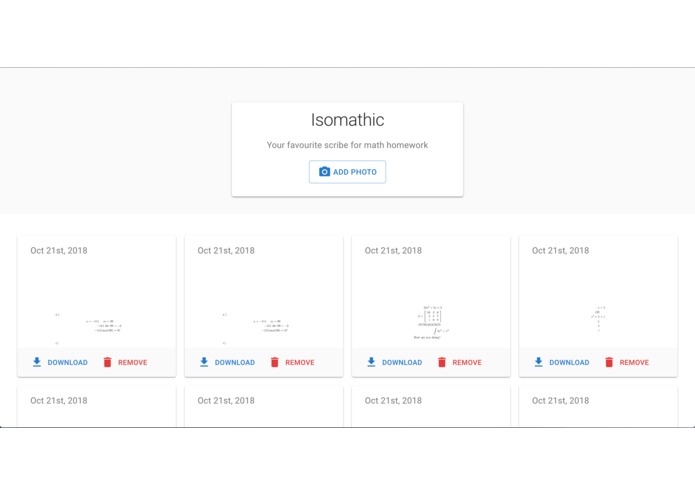Screen dimensions: 695x494
Task: Remove the second card in the top row
Action: [x=293, y=362]
